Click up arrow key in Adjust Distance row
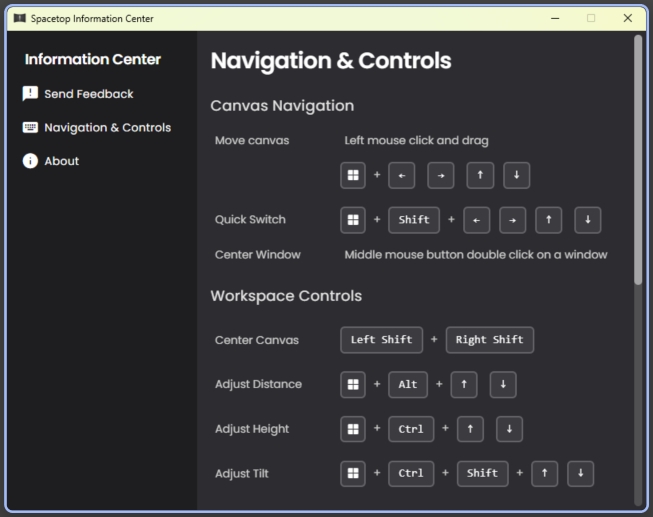The width and height of the screenshot is (653, 517). pyautogui.click(x=464, y=385)
